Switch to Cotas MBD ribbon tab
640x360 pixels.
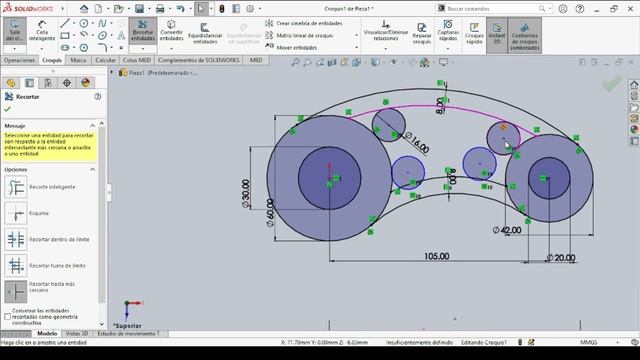(137, 60)
